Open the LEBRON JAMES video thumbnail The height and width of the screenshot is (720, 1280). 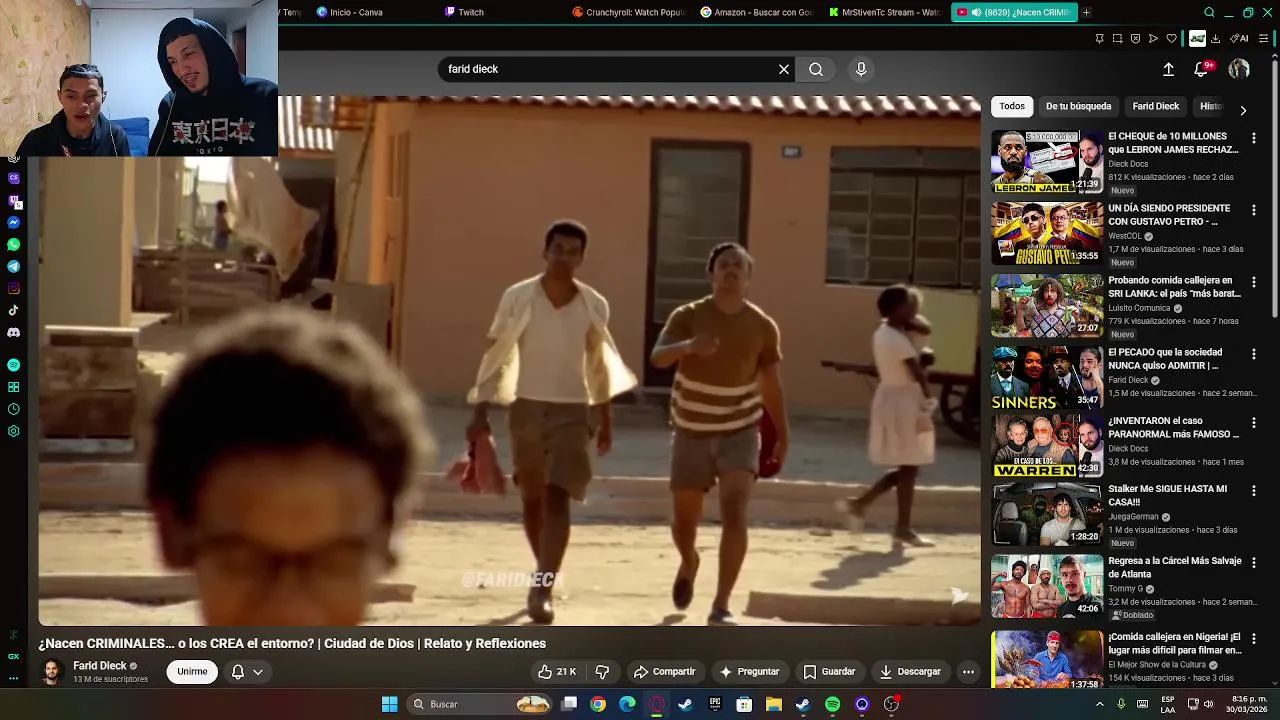[1047, 161]
